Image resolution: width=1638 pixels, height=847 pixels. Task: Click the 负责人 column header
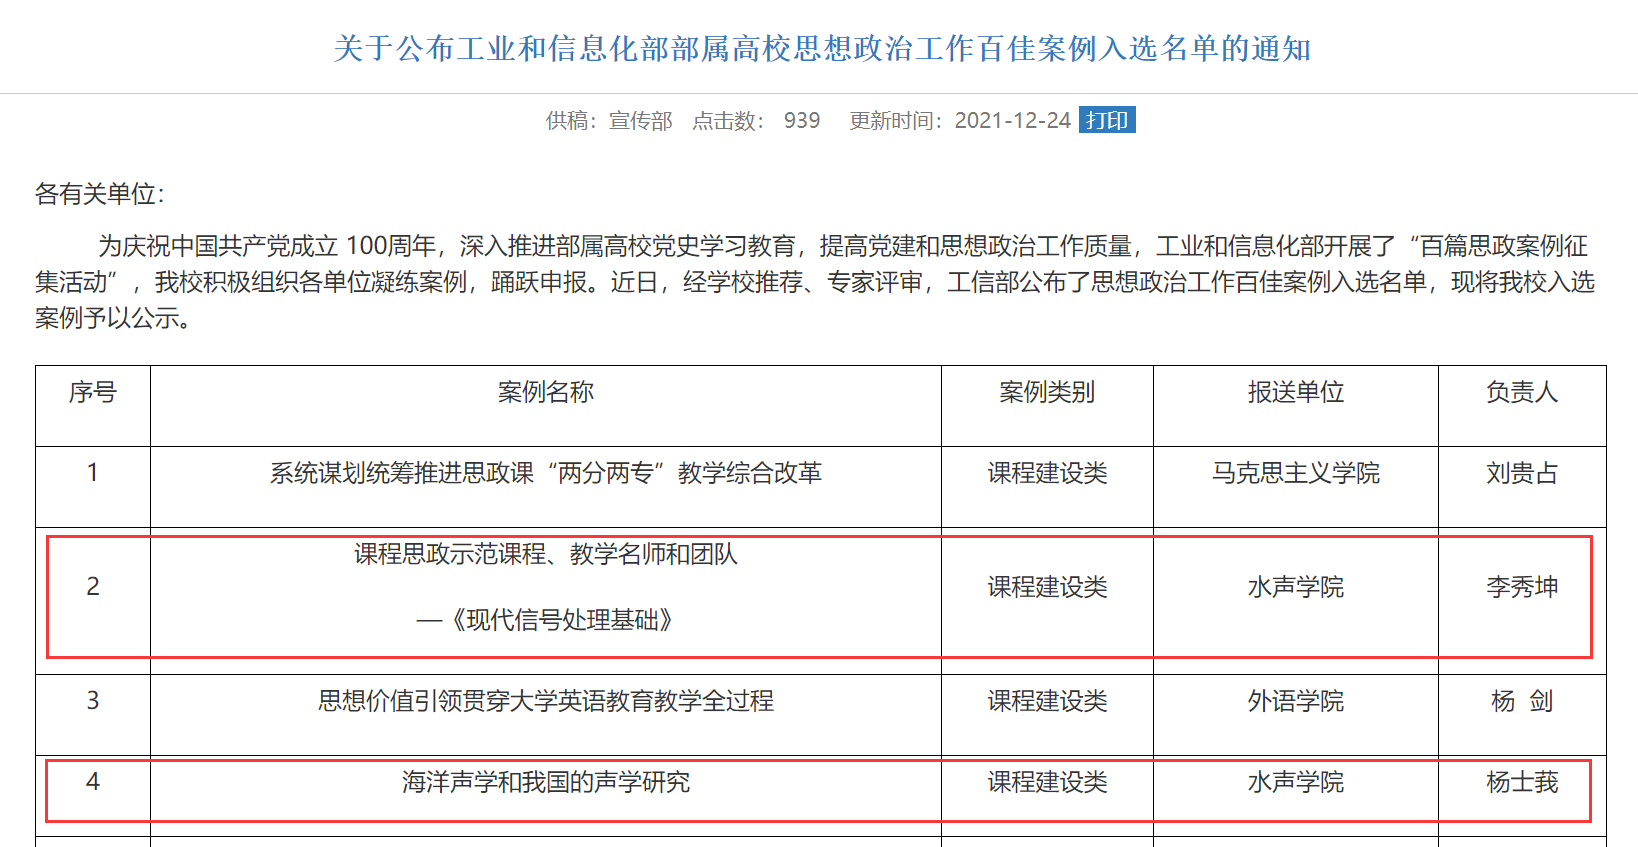point(1521,392)
